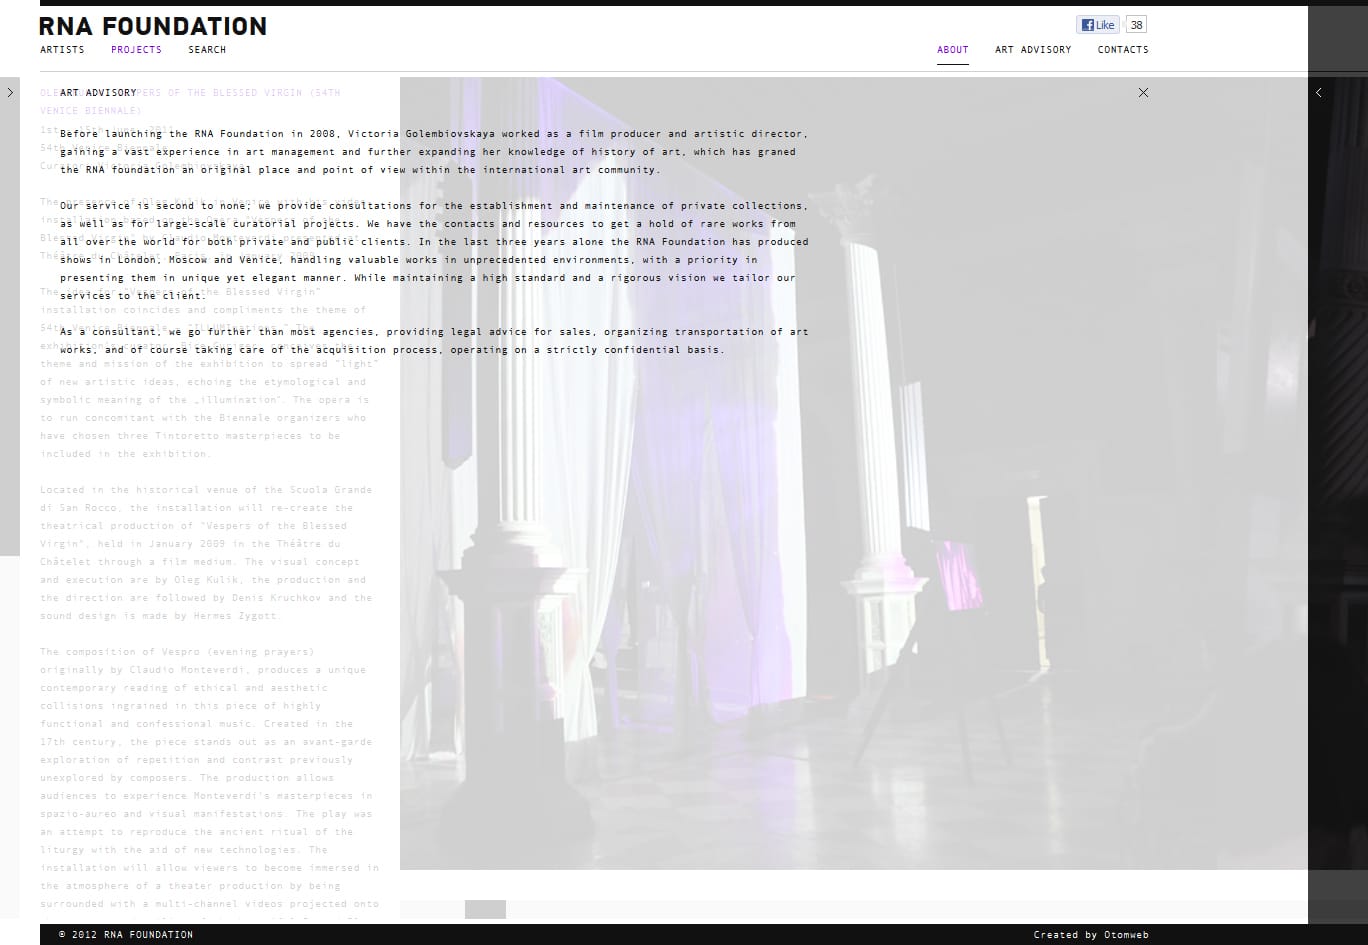Click the Facebook Like button
This screenshot has width=1368, height=945.
[x=1097, y=25]
